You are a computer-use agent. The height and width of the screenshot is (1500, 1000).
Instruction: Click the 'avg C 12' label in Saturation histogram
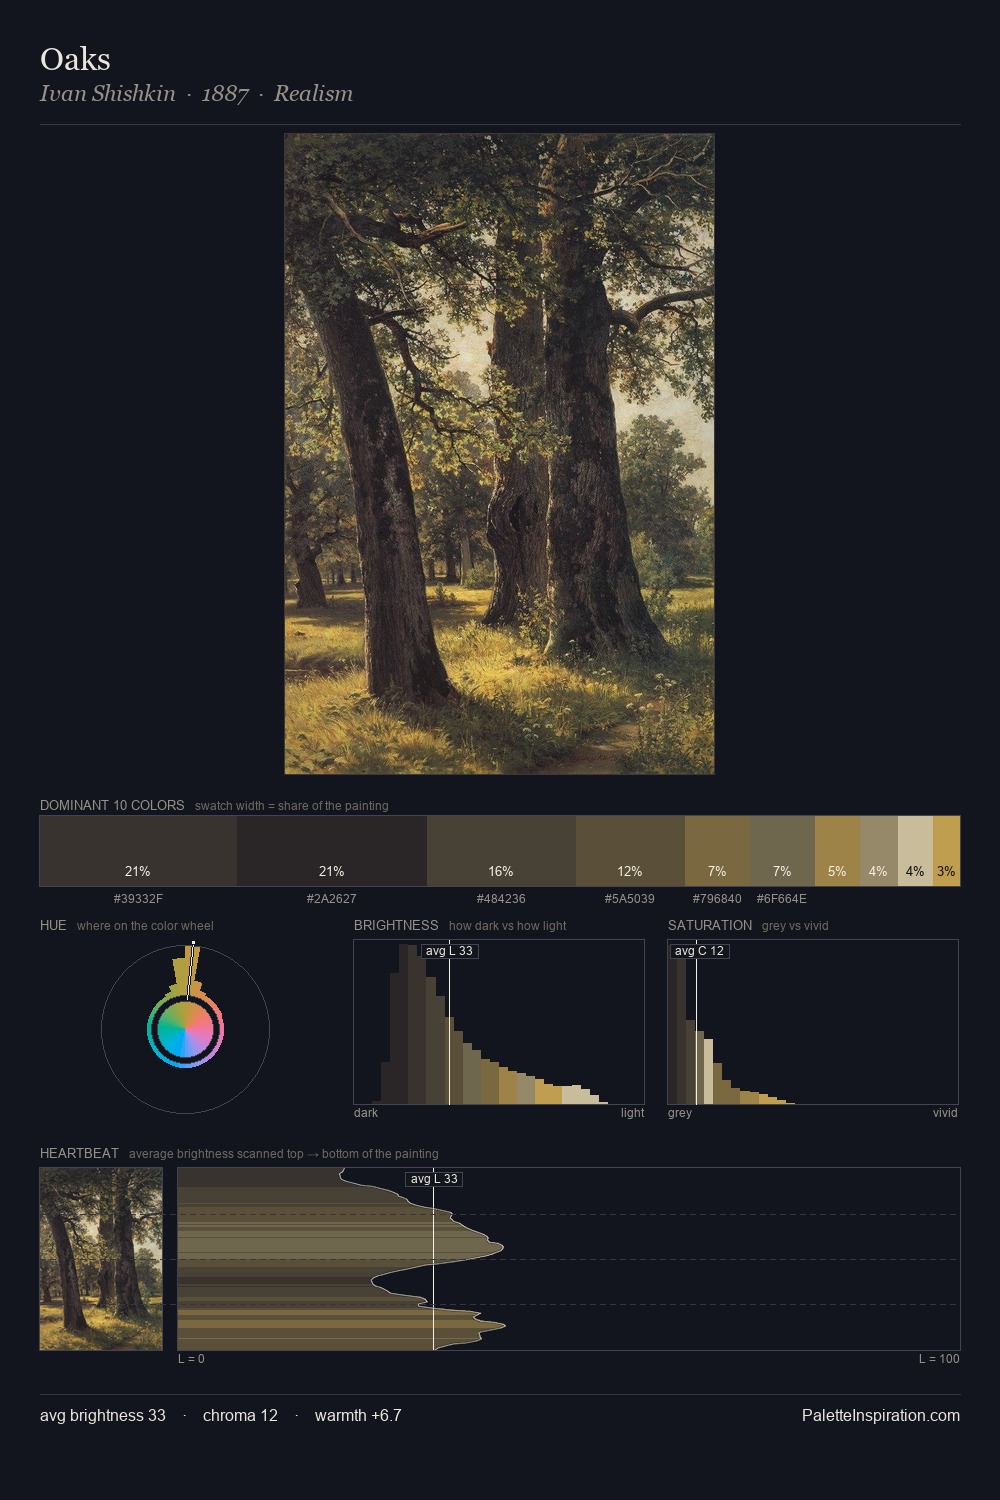[x=699, y=951]
